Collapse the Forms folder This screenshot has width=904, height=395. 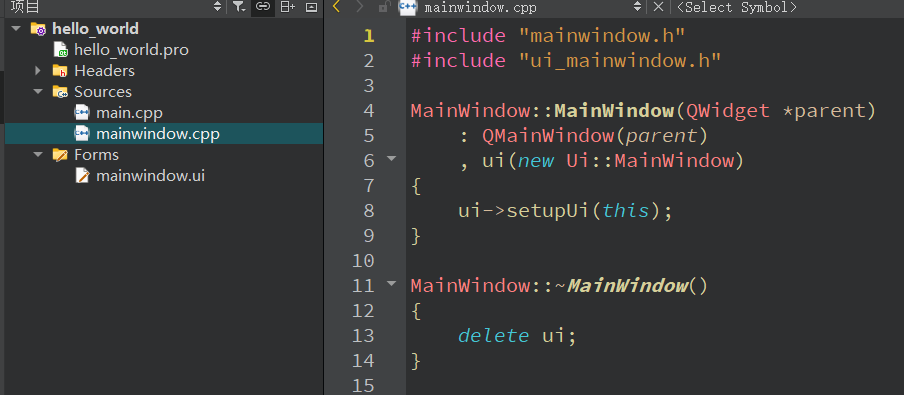[38, 155]
